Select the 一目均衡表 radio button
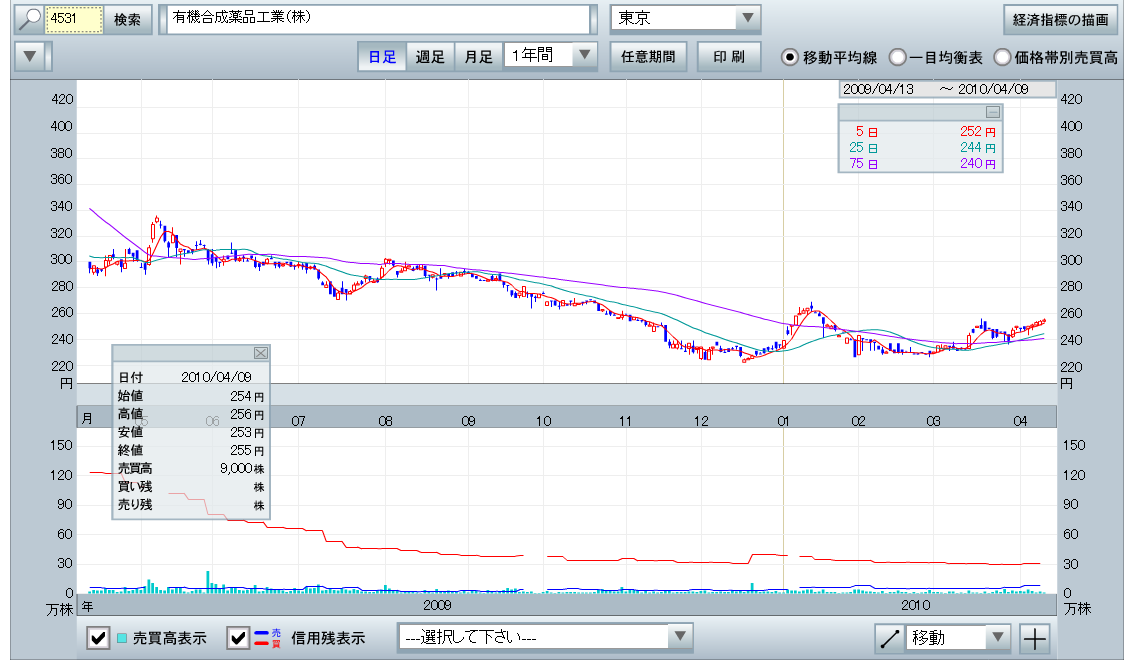Screen dimensions: 1131x665 pos(897,57)
